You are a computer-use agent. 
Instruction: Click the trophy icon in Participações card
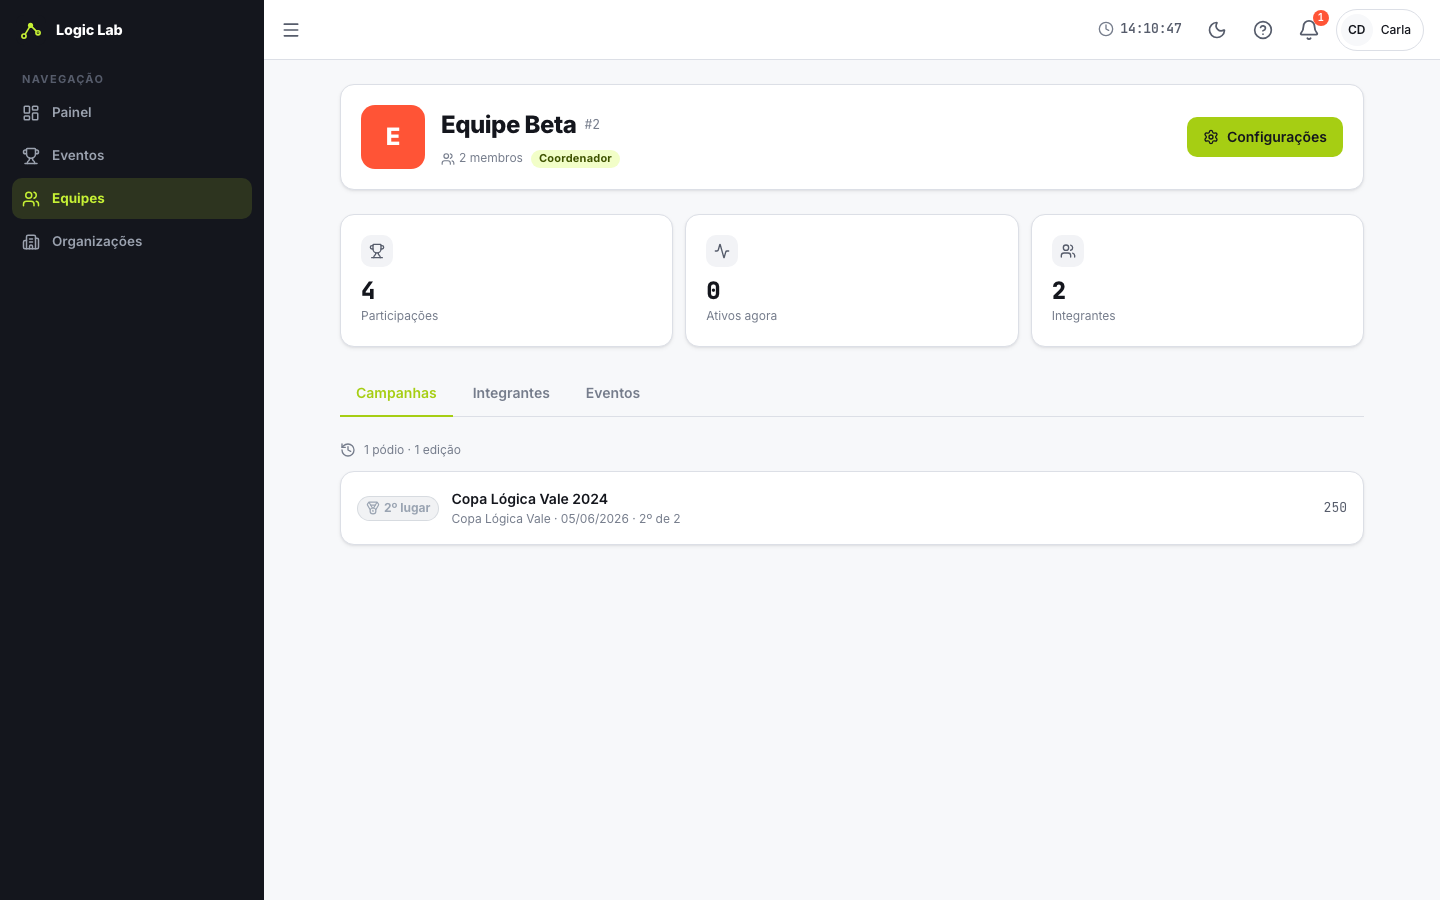coord(377,251)
